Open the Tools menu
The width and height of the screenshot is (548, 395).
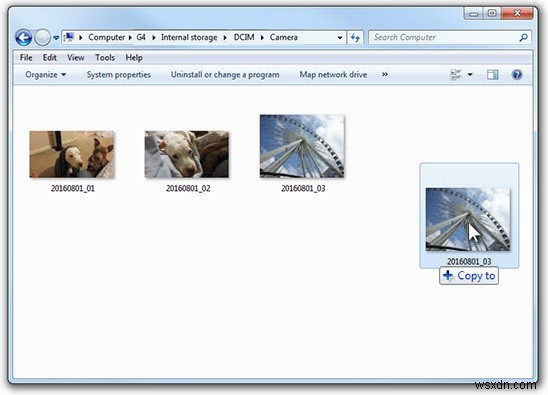pos(105,58)
